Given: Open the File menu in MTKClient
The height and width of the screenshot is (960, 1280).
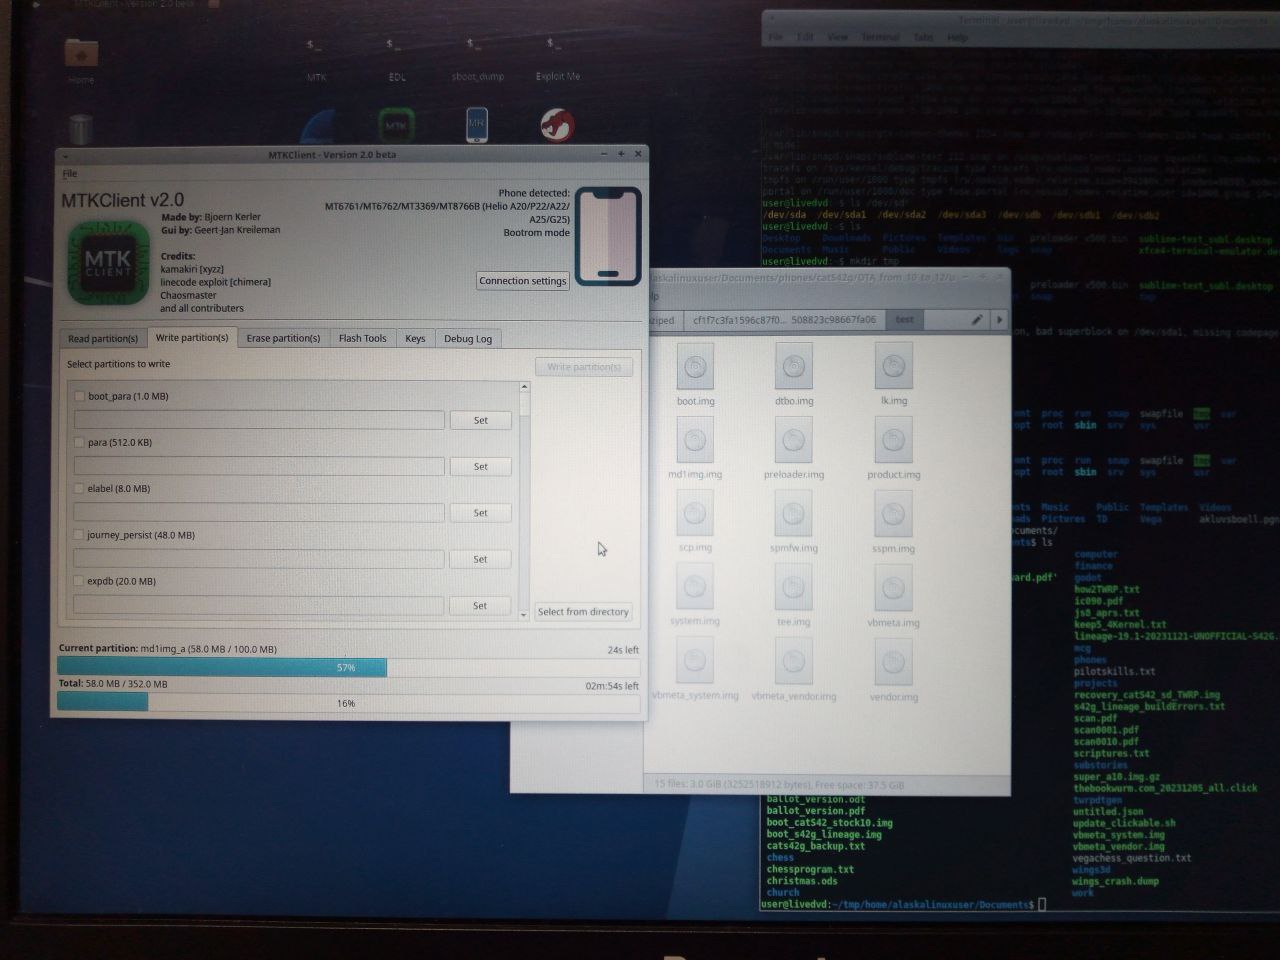Looking at the screenshot, I should [70, 174].
